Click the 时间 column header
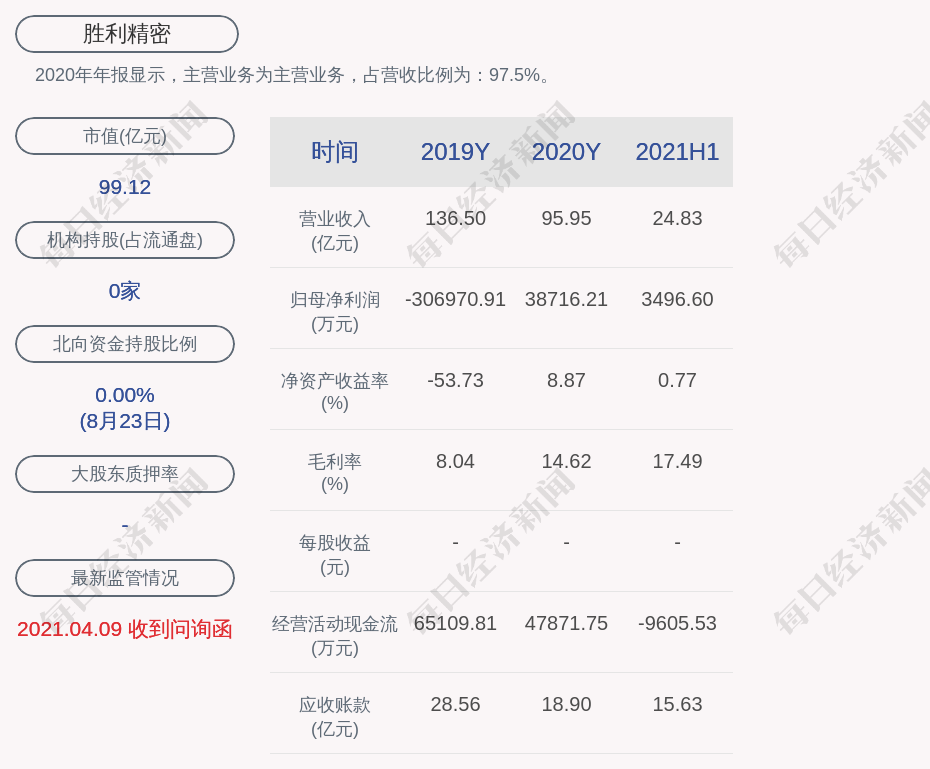The width and height of the screenshot is (930, 769). click(335, 152)
